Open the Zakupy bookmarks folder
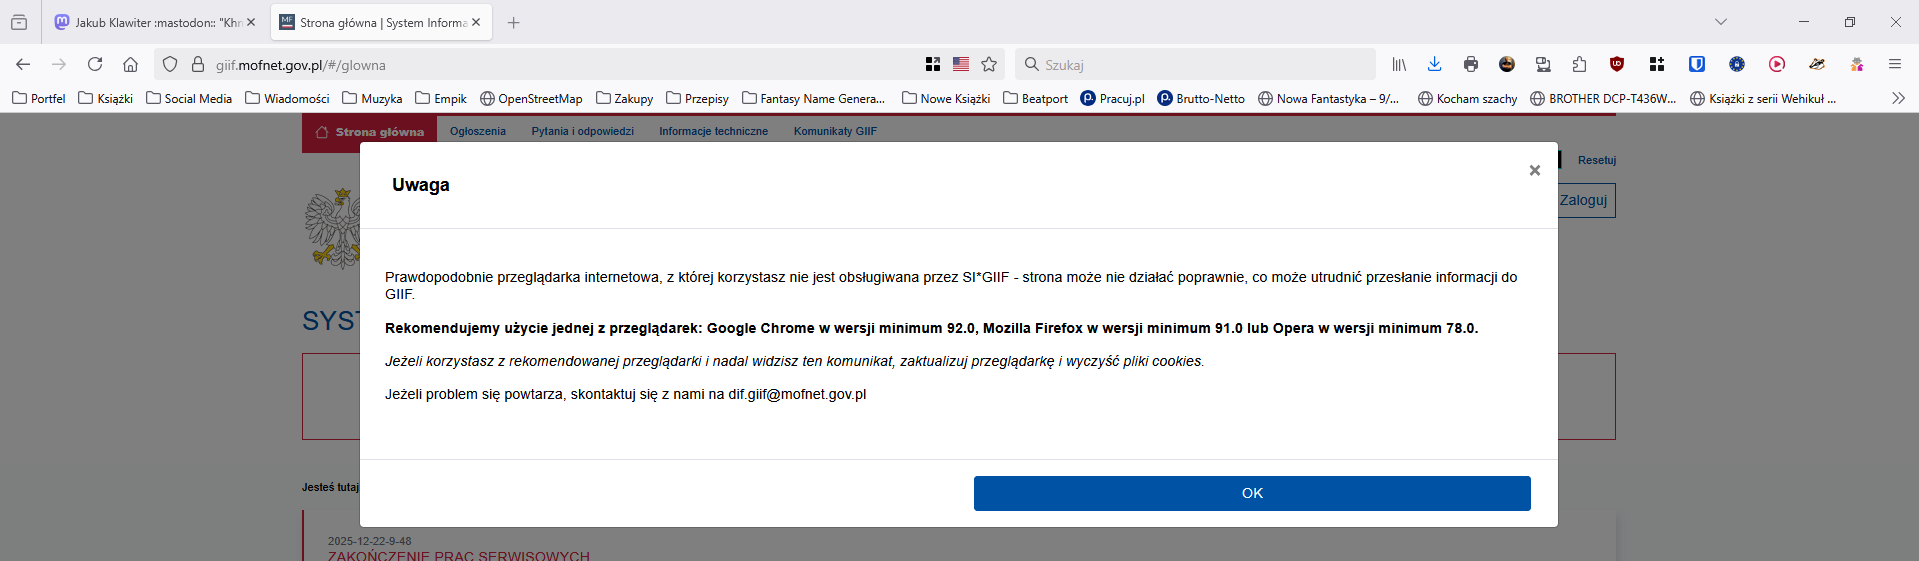 625,98
